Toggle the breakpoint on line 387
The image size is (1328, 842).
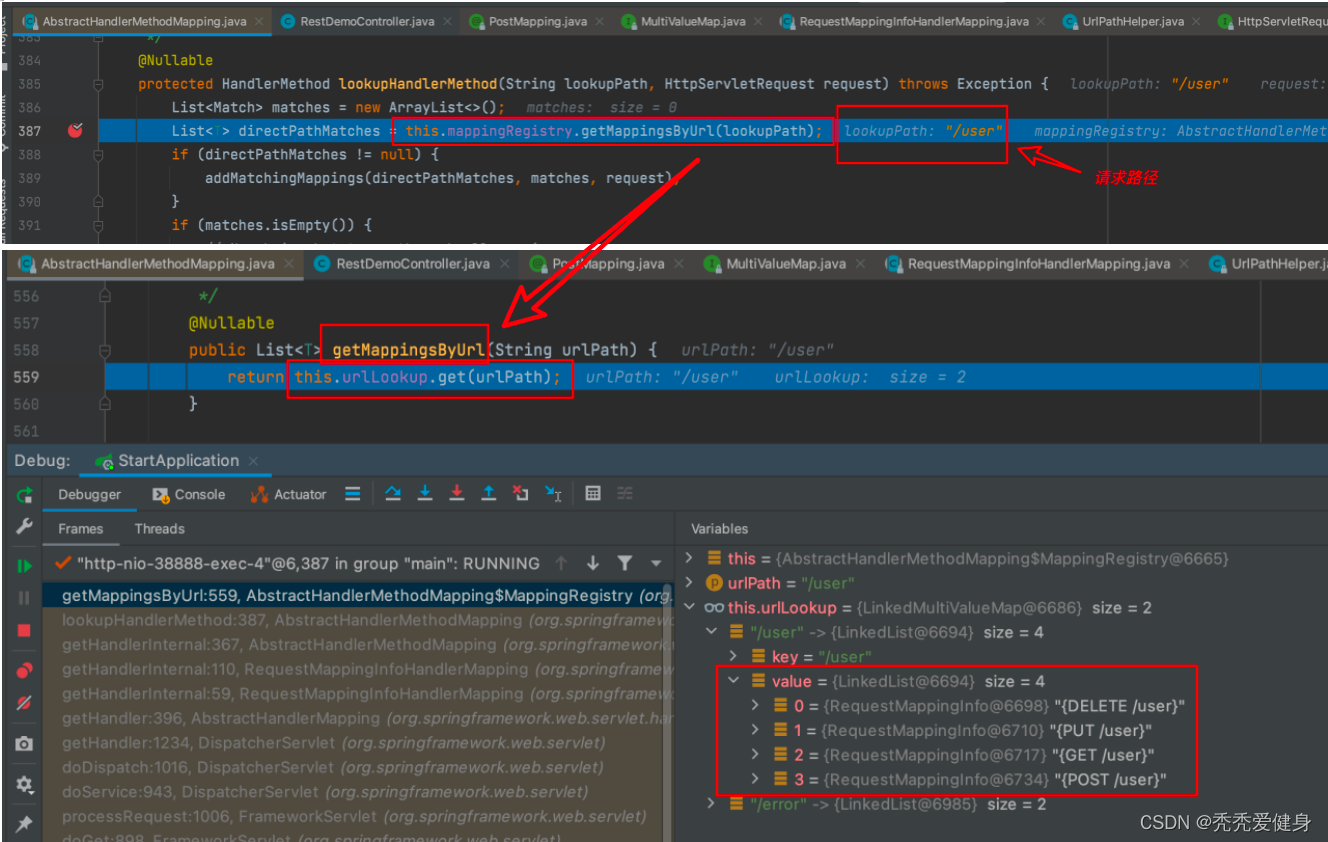pyautogui.click(x=75, y=130)
